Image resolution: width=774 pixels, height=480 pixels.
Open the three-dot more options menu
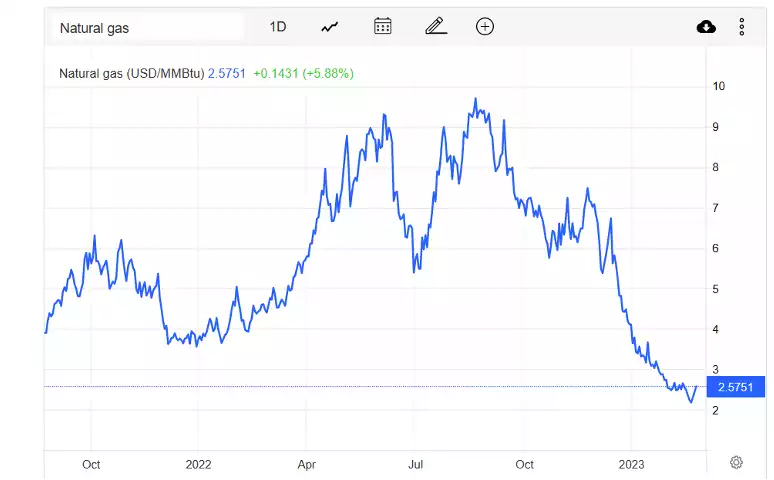[x=741, y=27]
